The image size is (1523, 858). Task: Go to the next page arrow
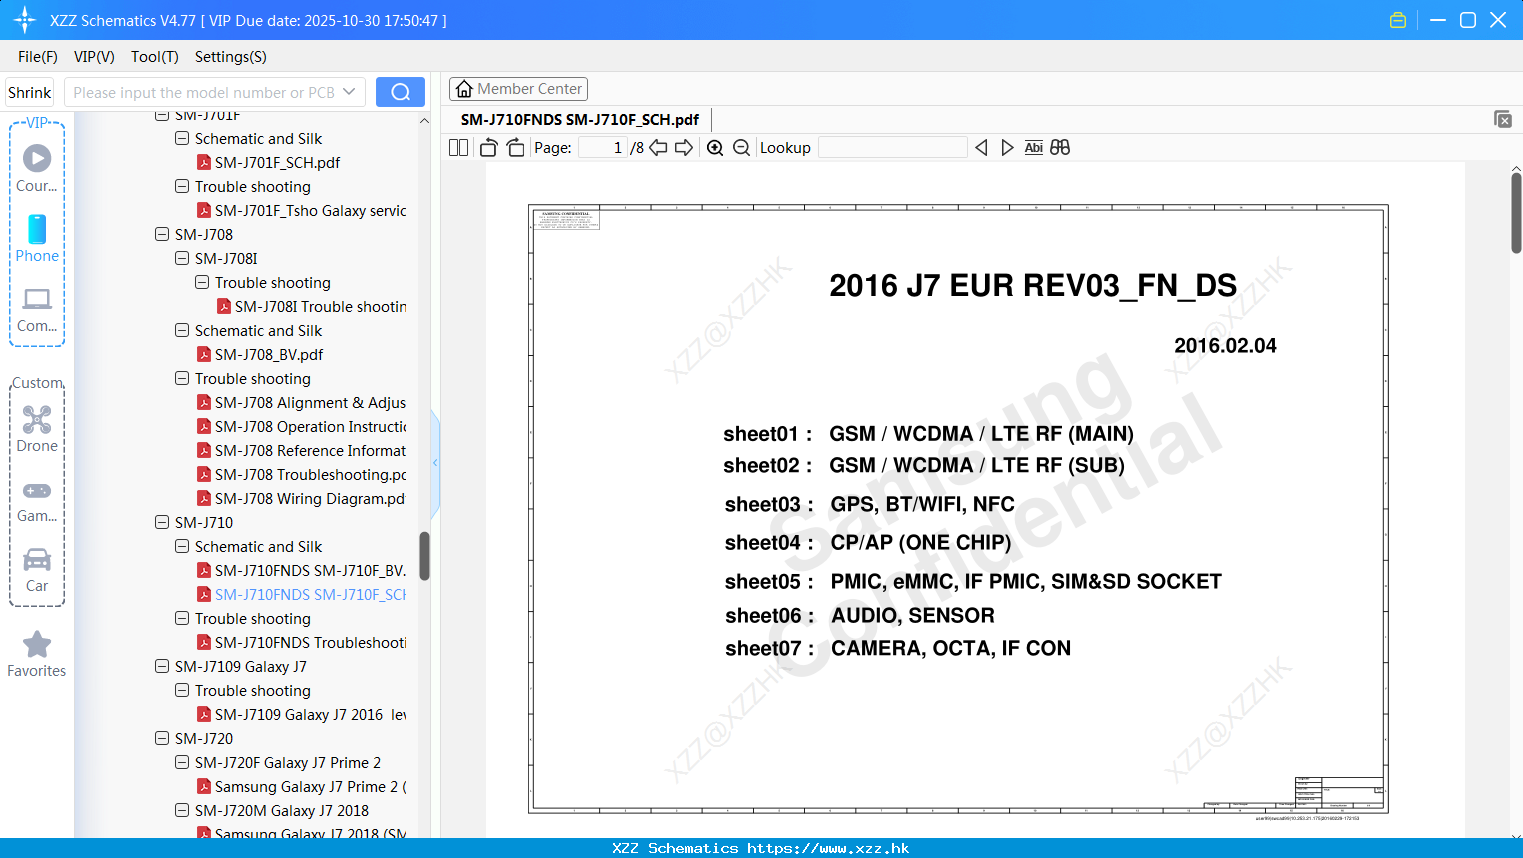(x=684, y=147)
